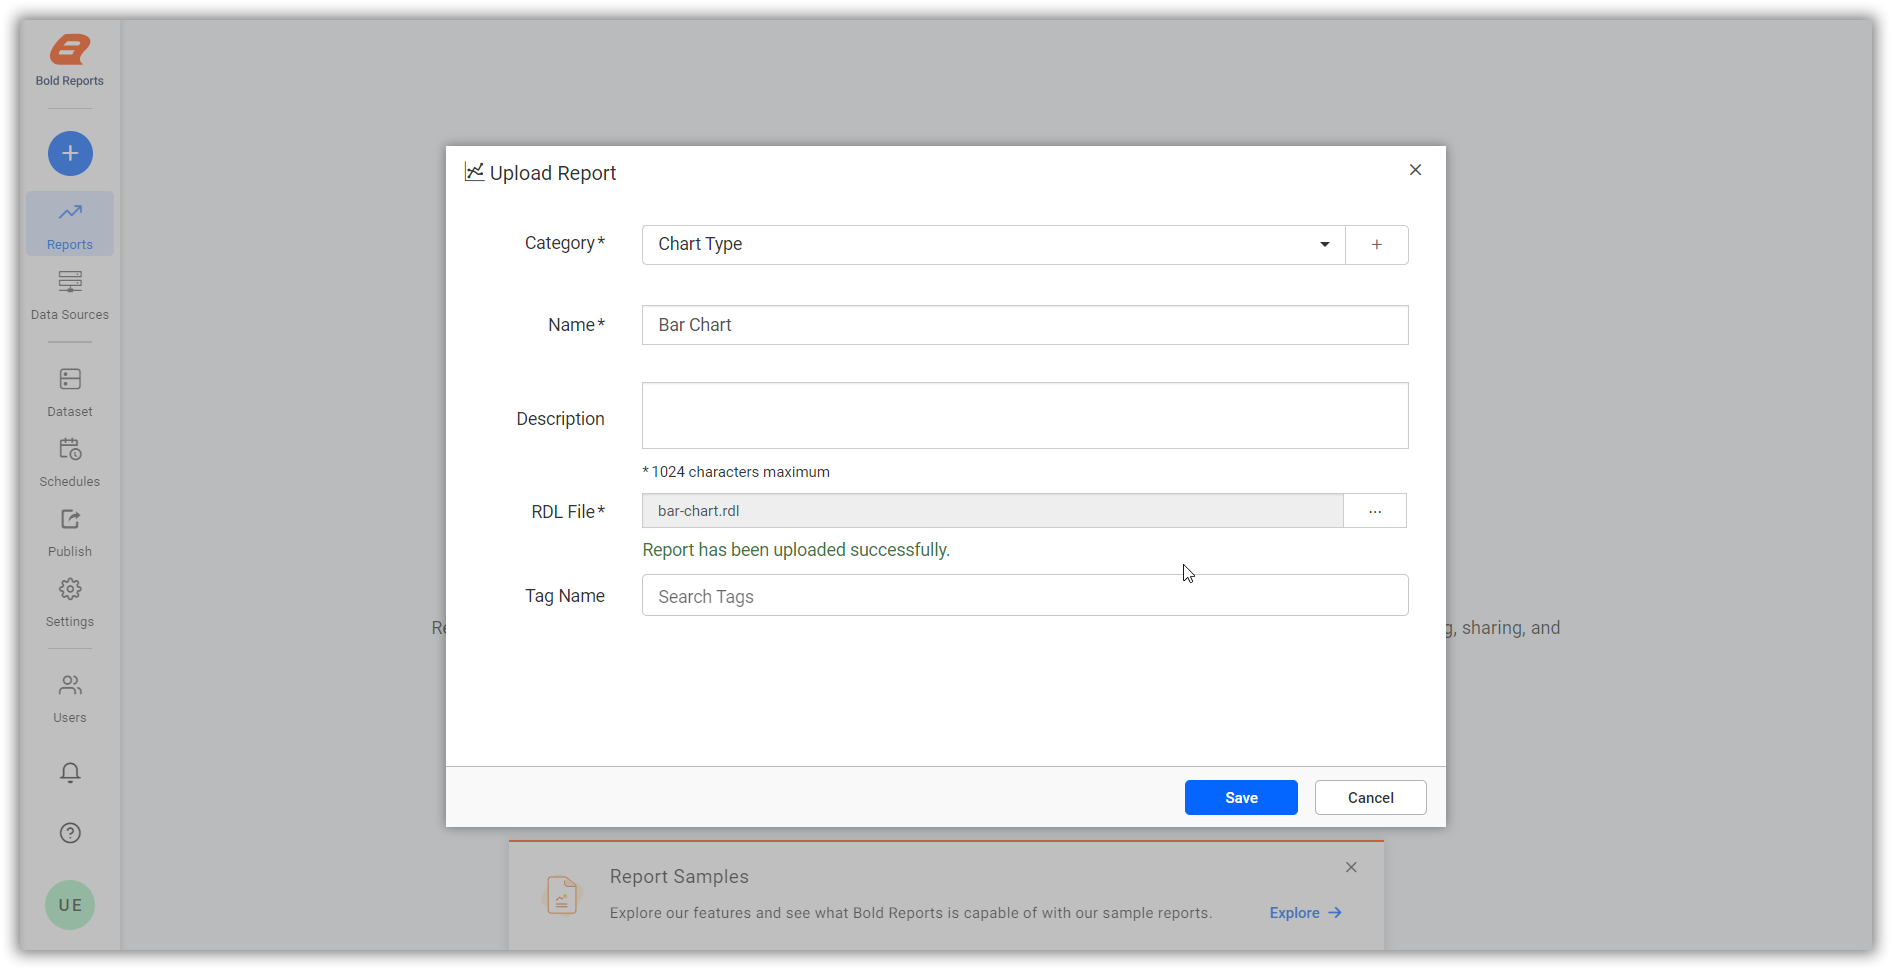
Task: Dismiss the Report Samples banner
Action: [x=1351, y=867]
